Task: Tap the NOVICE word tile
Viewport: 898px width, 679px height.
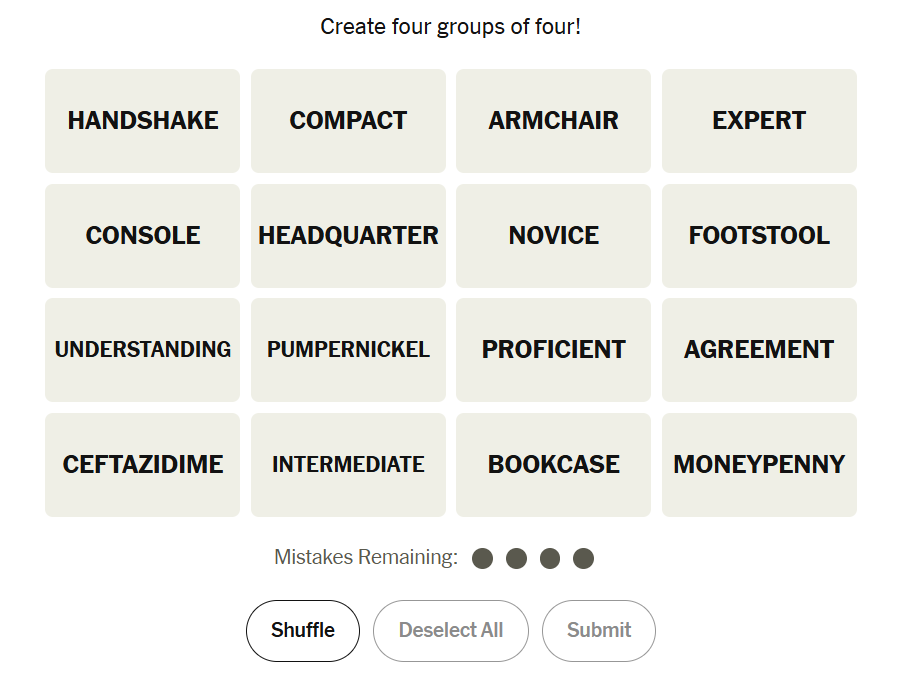Action: (x=553, y=236)
